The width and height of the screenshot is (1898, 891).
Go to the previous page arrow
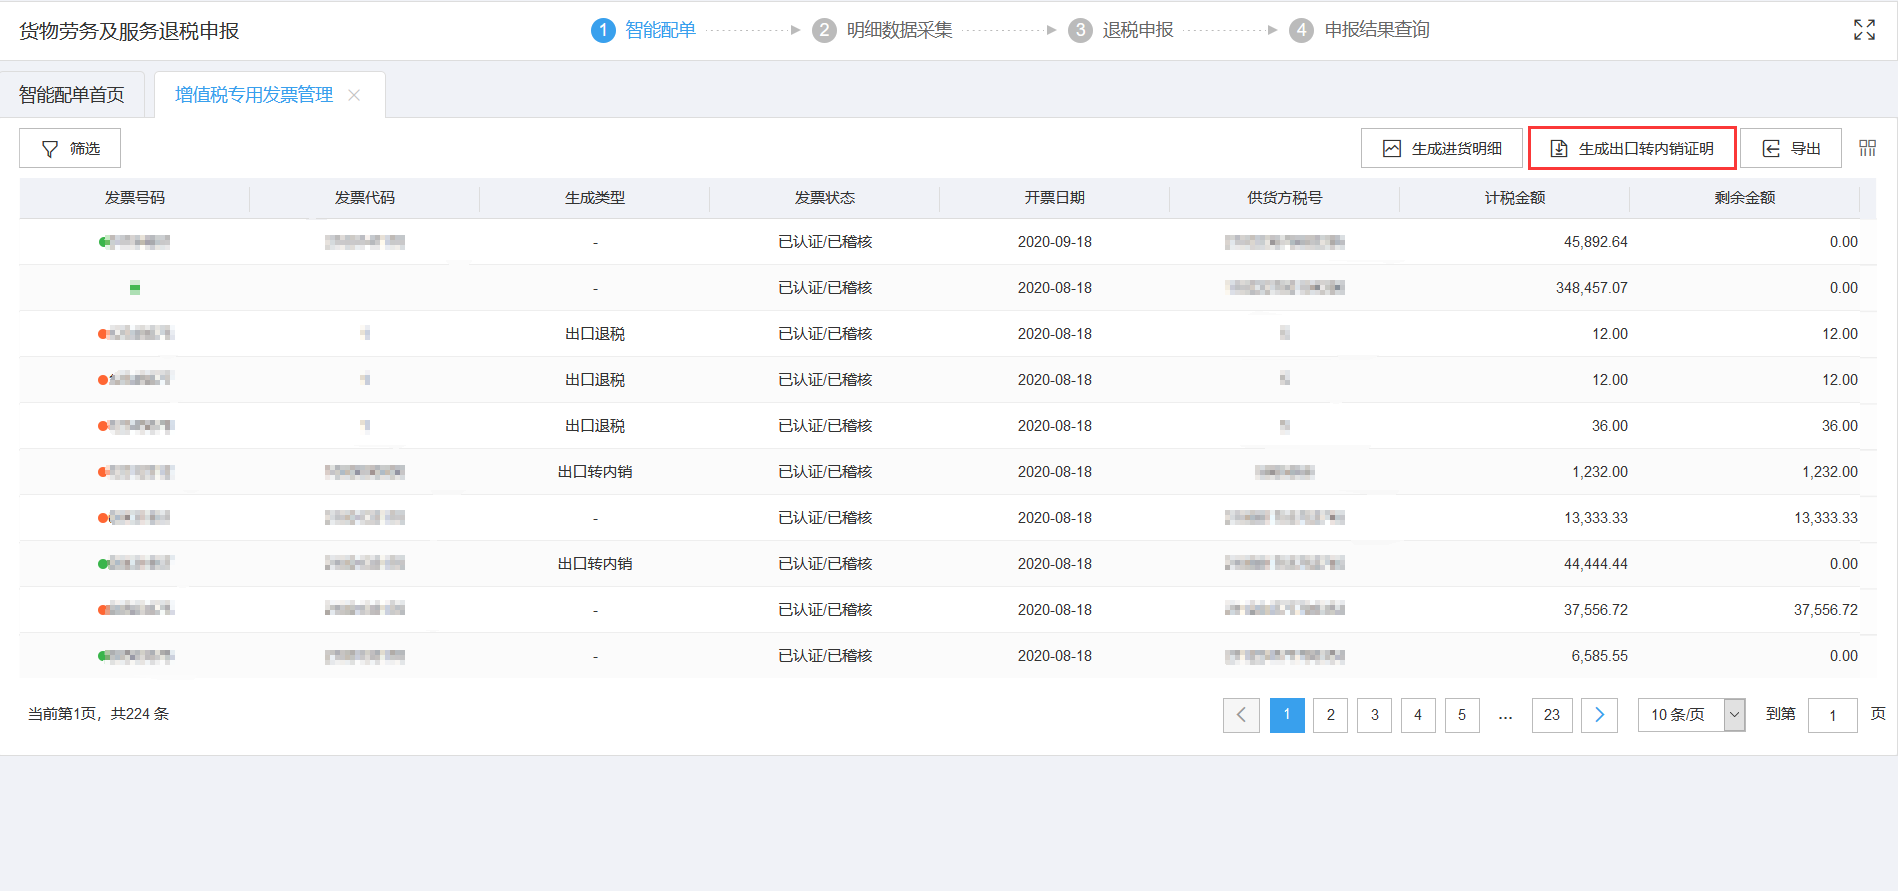1241,715
